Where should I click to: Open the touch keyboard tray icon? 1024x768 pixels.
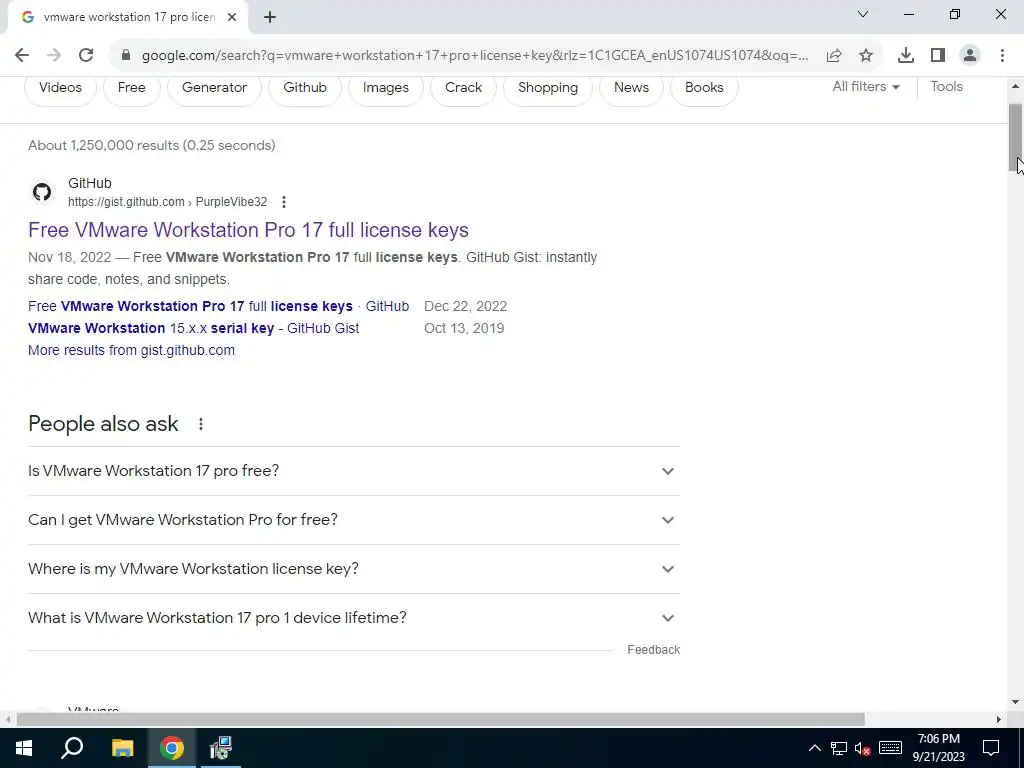click(x=890, y=748)
